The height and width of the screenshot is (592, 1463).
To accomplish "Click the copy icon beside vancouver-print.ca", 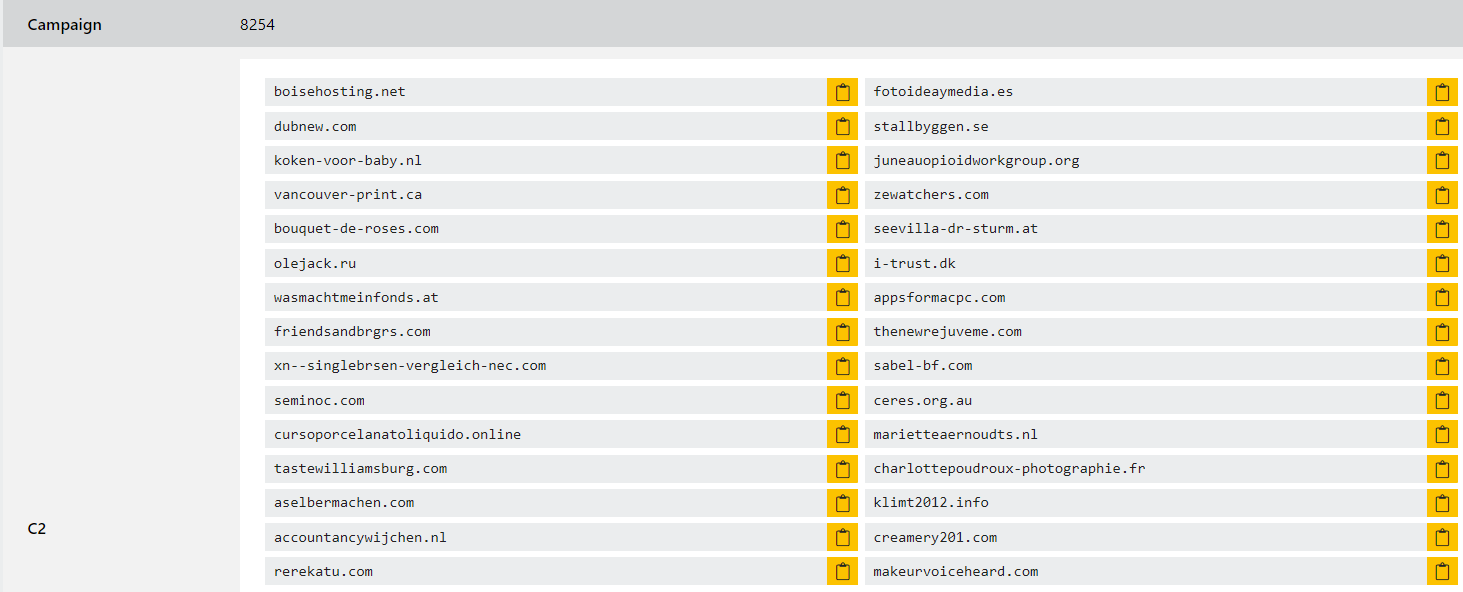I will 842,195.
